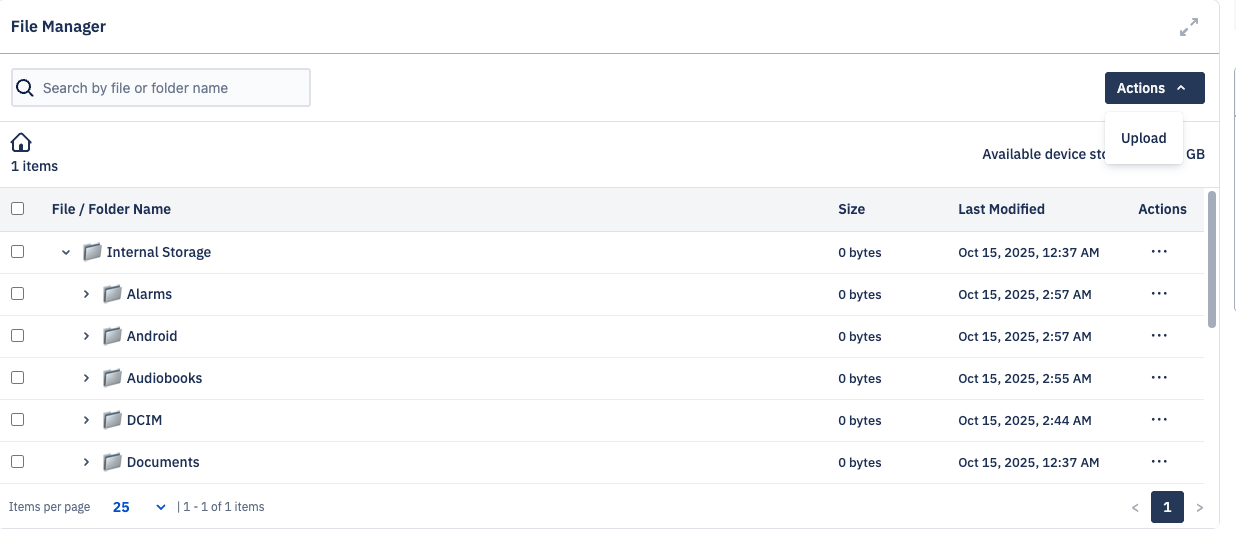The image size is (1236, 536).
Task: Expand File Manager to full screen
Action: (x=1188, y=27)
